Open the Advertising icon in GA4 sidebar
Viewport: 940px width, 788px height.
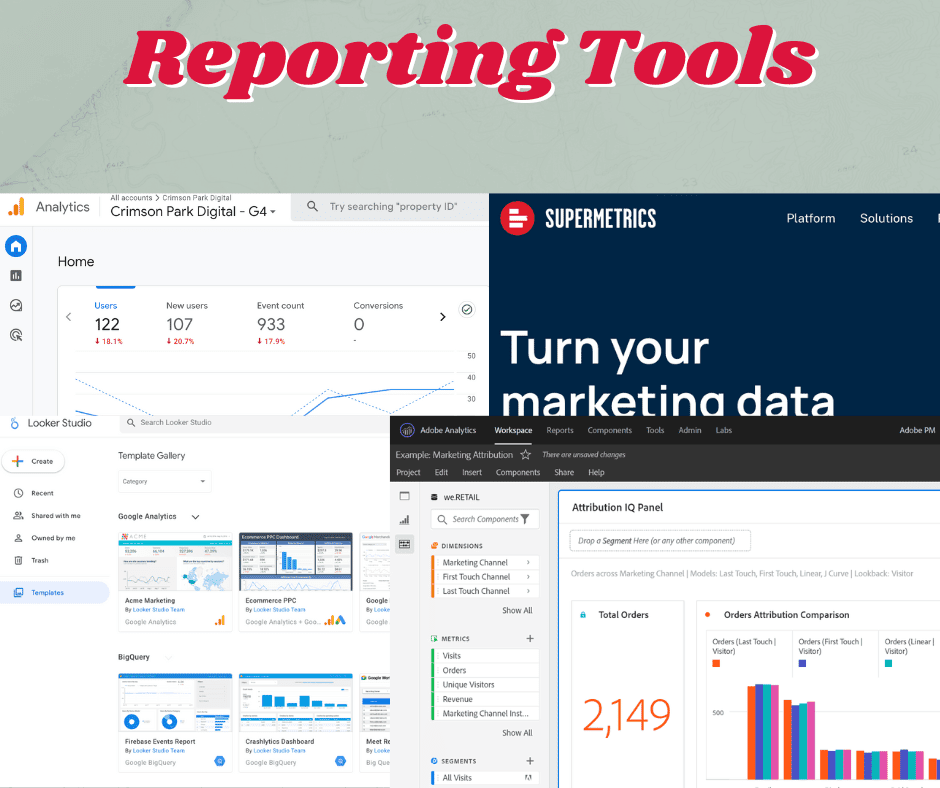pyautogui.click(x=15, y=334)
